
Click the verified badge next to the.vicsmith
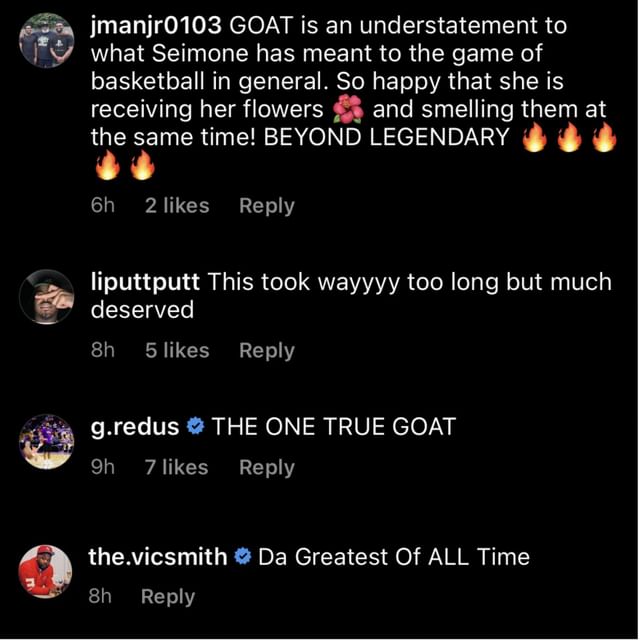pyautogui.click(x=243, y=557)
